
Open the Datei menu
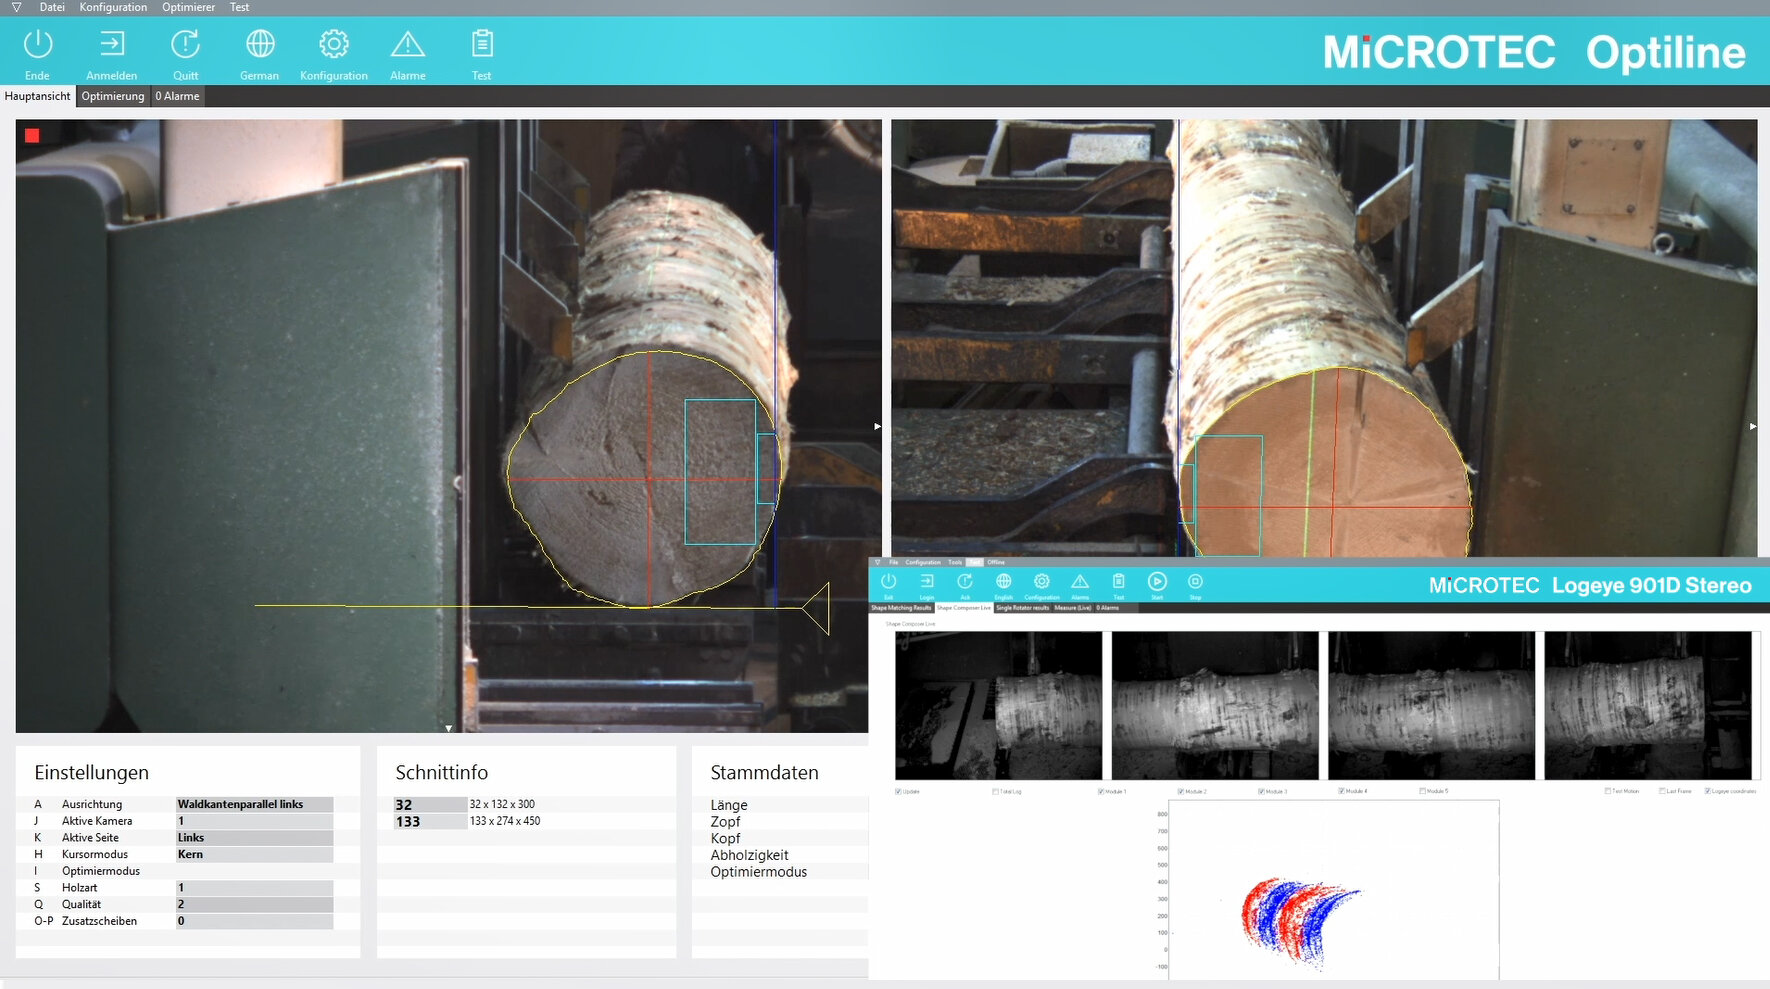[x=52, y=7]
